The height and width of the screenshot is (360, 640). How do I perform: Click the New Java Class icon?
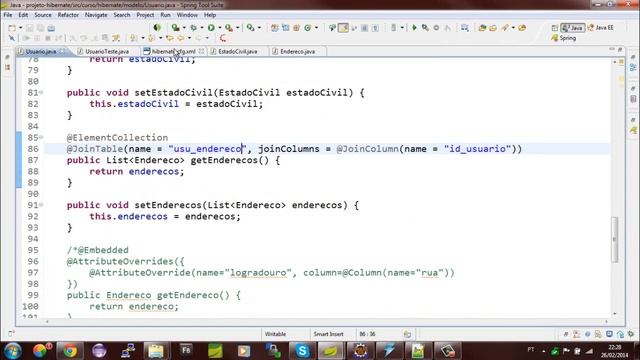tap(308, 28)
